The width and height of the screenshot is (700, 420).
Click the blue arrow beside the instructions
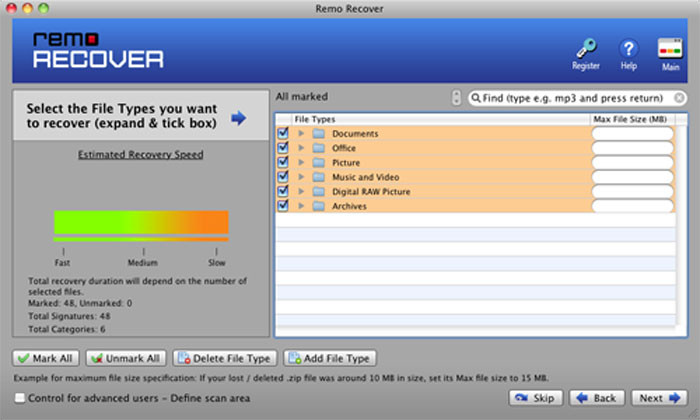[239, 118]
